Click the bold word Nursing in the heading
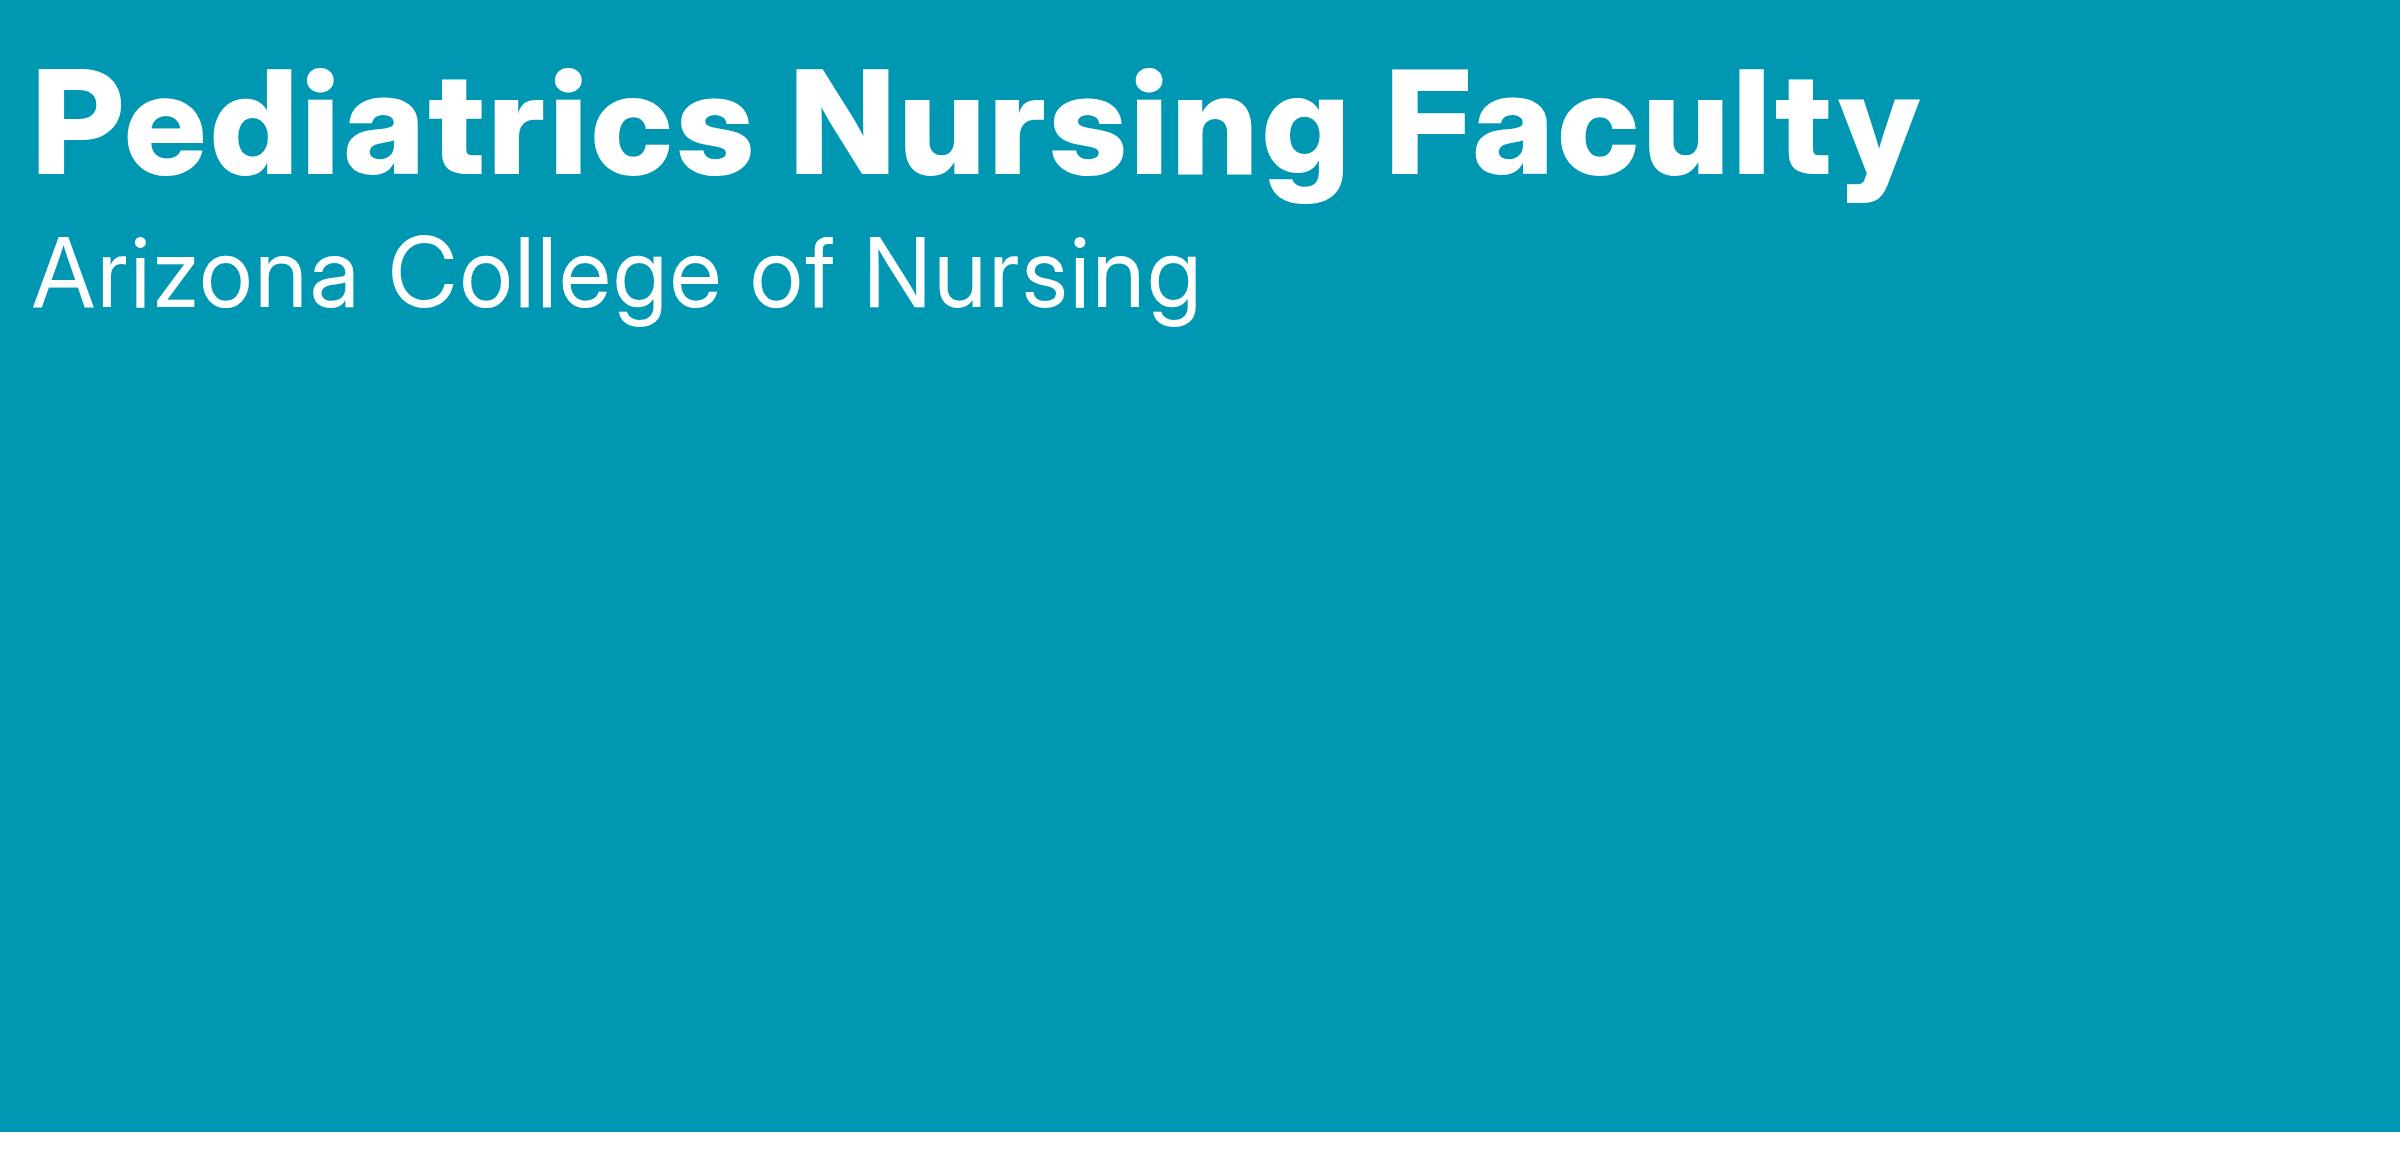 click(x=1067, y=125)
